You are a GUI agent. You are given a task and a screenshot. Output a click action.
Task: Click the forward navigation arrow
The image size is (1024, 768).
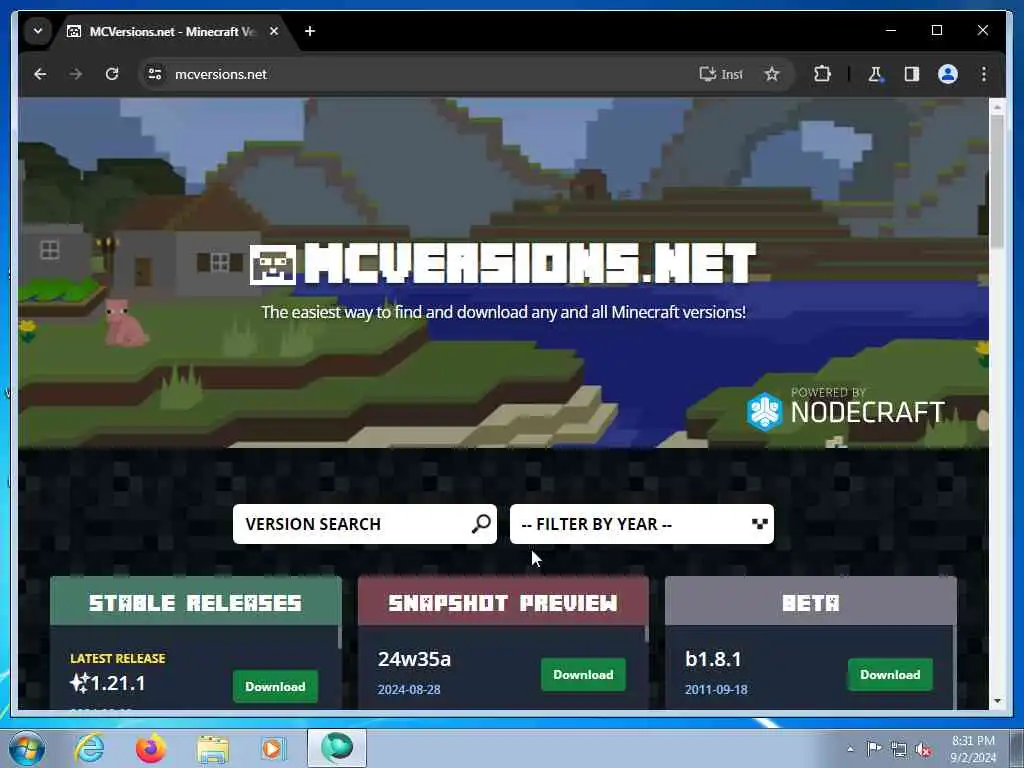click(76, 74)
